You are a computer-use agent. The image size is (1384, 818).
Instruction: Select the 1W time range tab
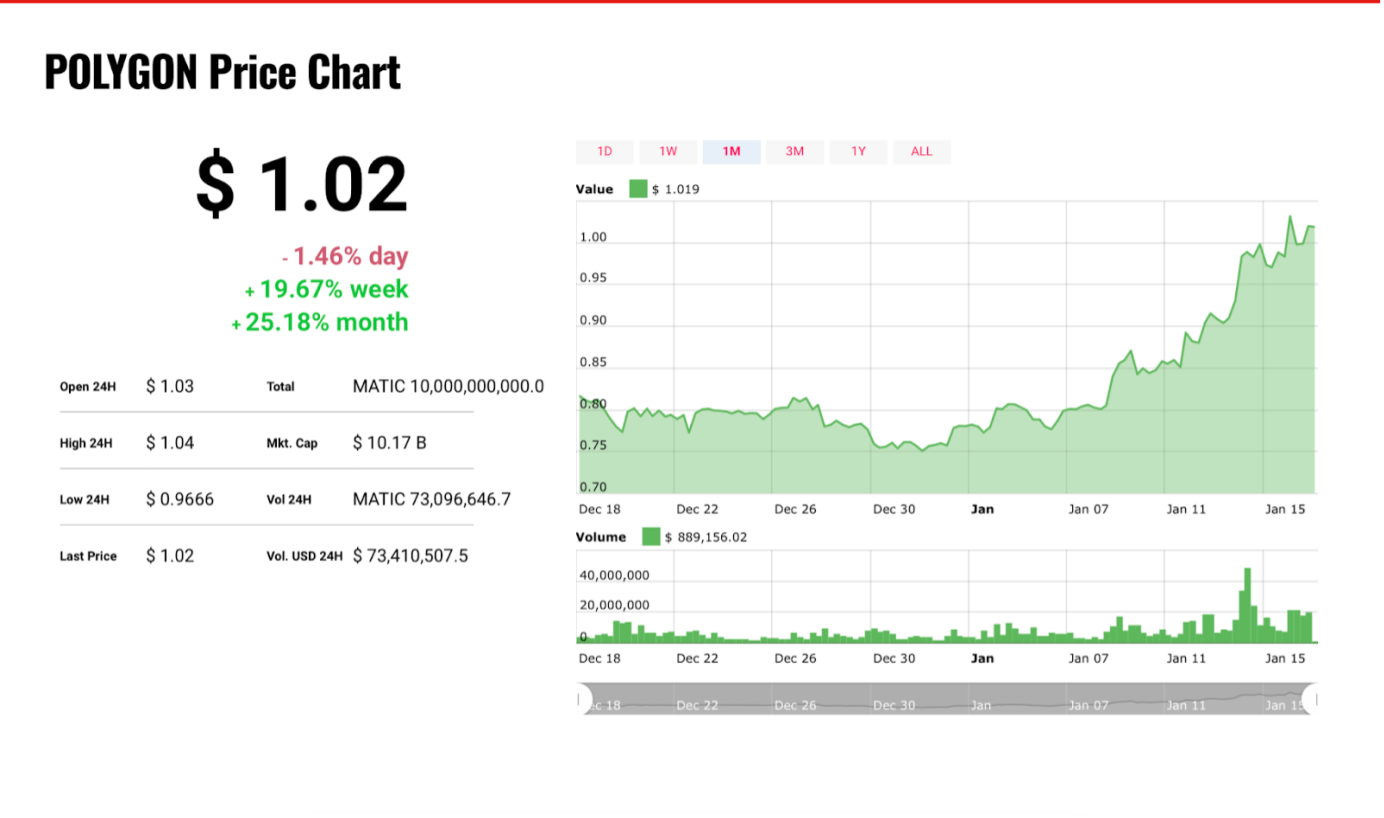tap(668, 152)
